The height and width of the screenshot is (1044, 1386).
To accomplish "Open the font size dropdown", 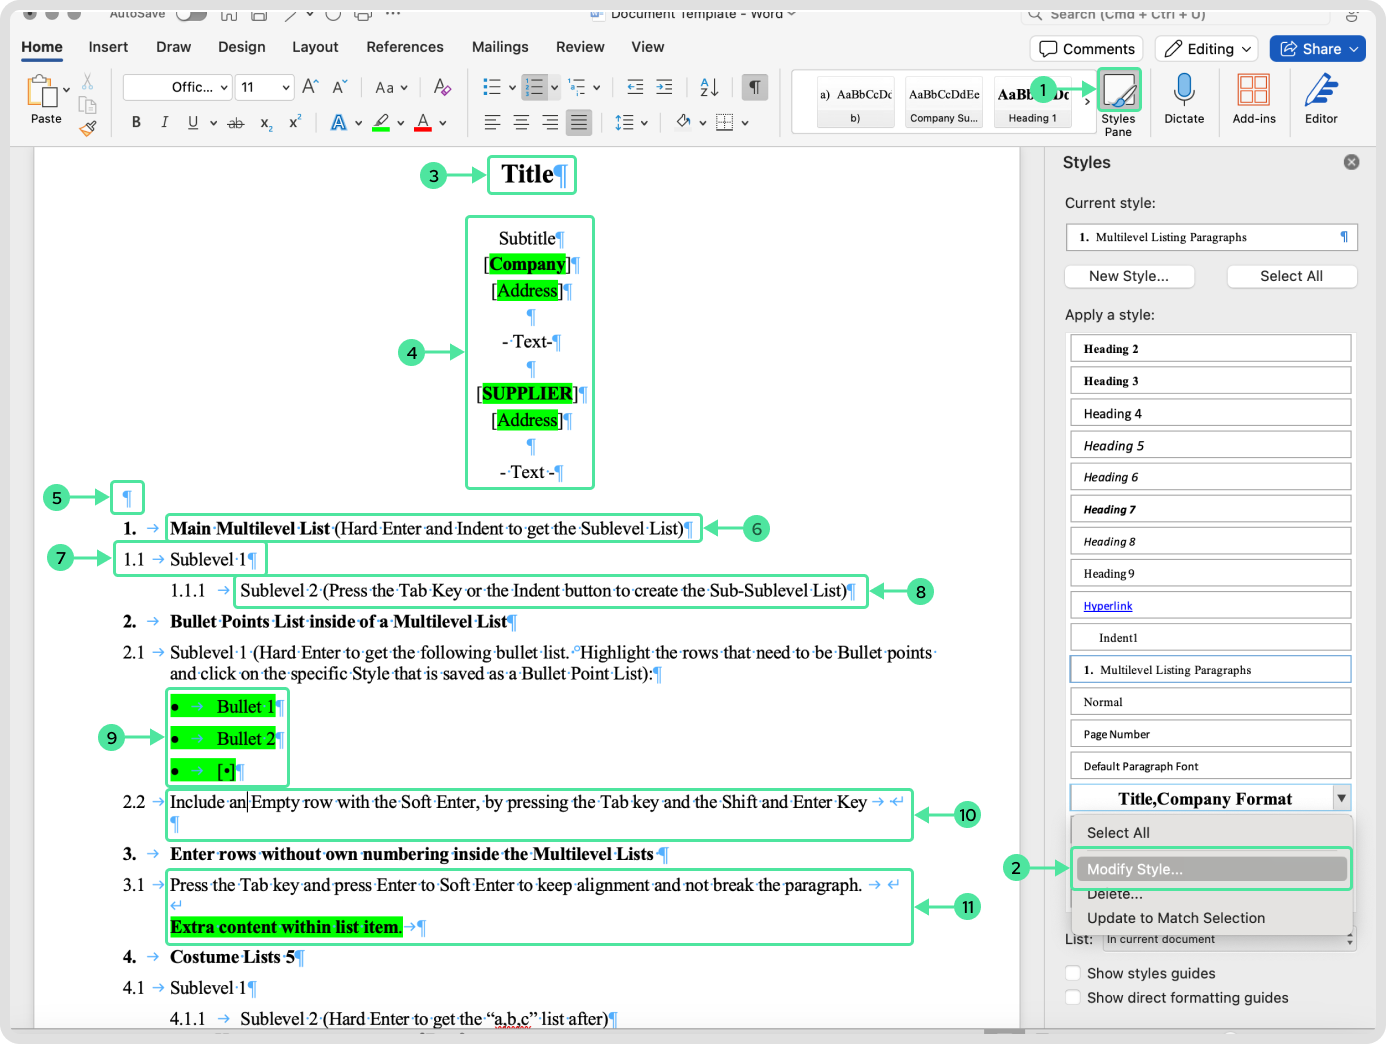I will pos(285,87).
